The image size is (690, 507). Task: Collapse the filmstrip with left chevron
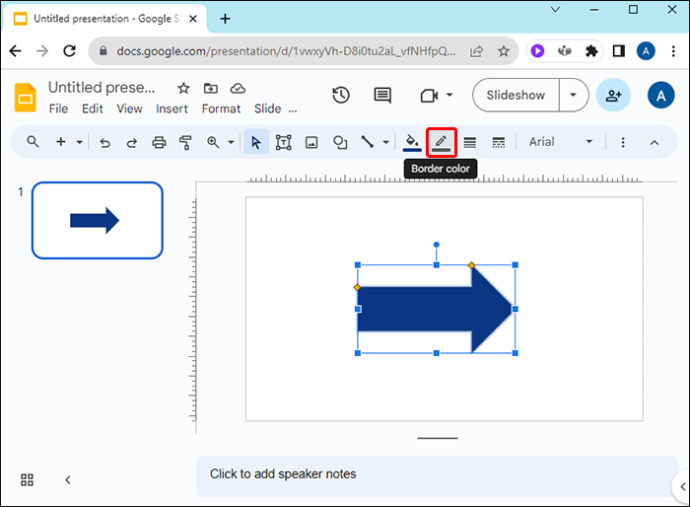68,480
